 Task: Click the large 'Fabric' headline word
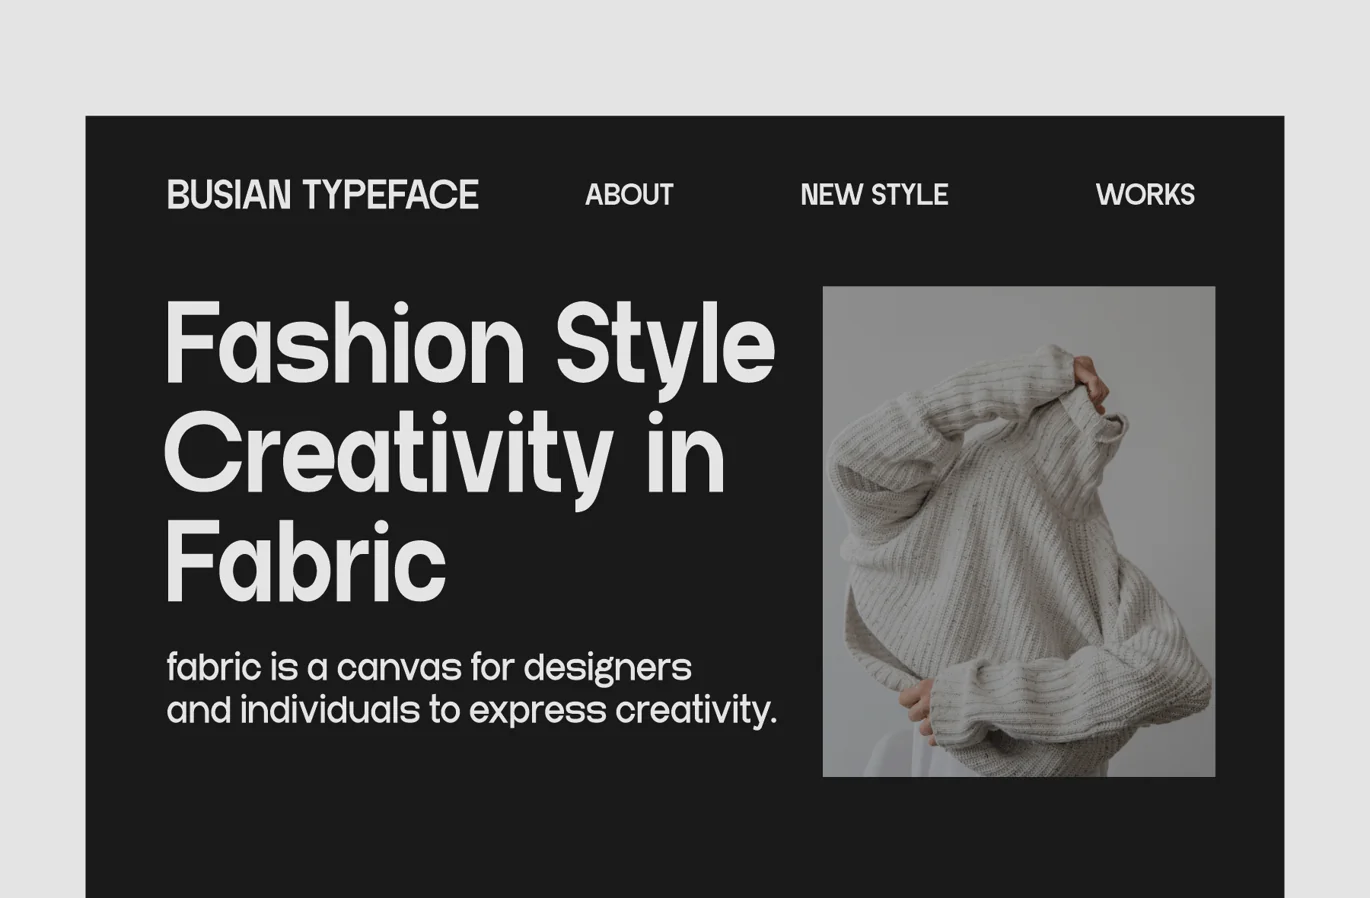[305, 561]
